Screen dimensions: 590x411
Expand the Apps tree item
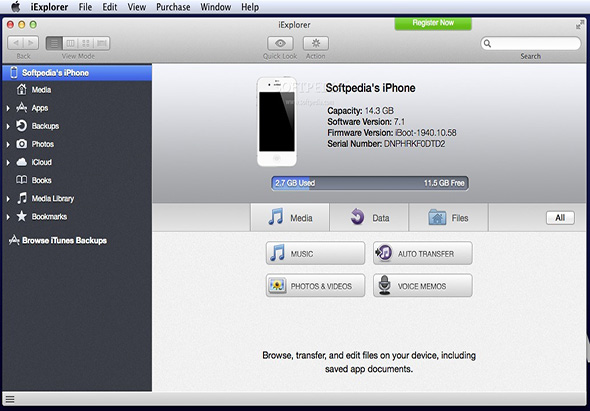coord(8,108)
